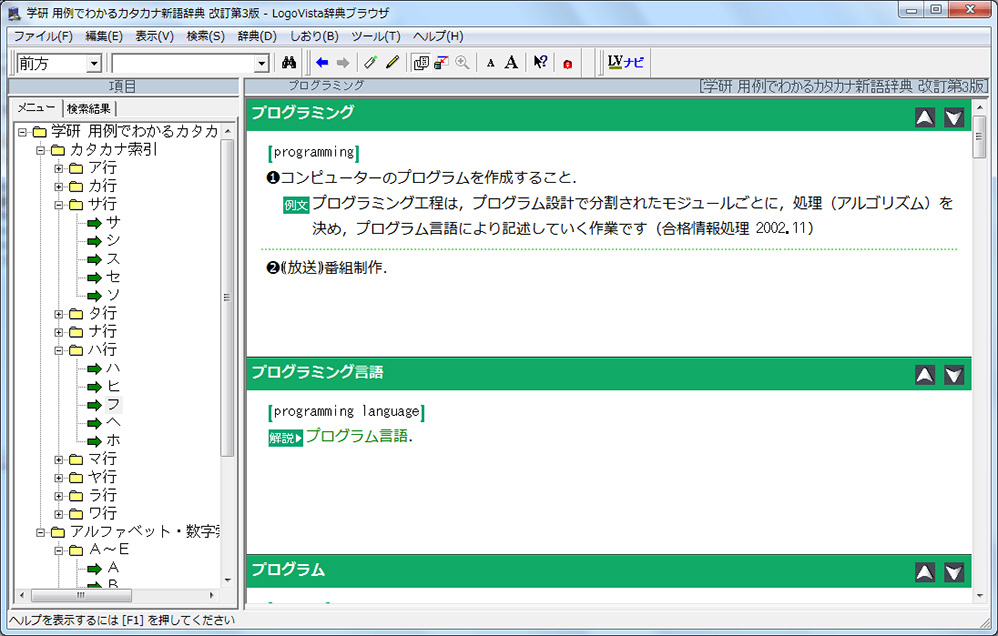Increase font size with large A
Screen dimensions: 998x636
point(511,62)
